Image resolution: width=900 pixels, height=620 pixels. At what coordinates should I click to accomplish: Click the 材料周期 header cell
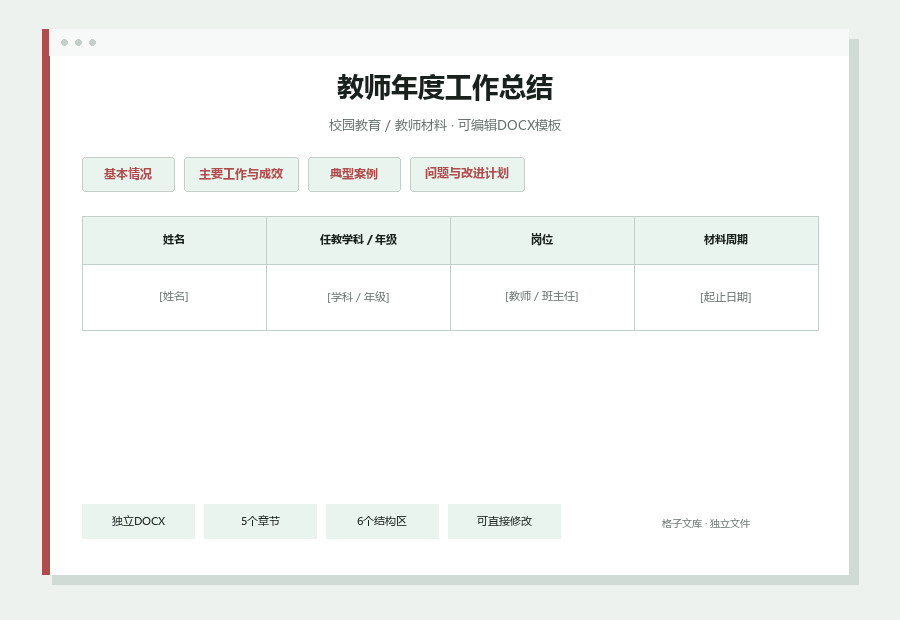tap(726, 240)
